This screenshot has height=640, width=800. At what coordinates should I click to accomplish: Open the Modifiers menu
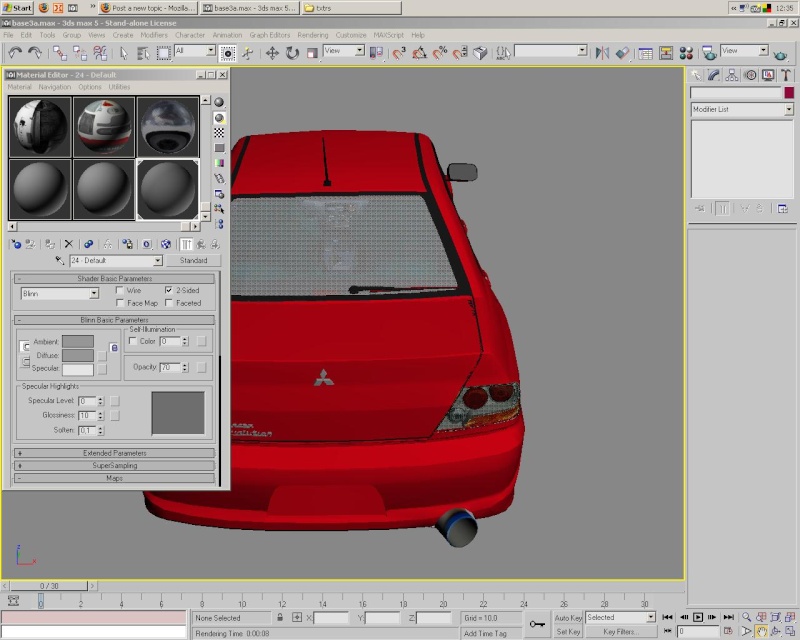click(154, 35)
